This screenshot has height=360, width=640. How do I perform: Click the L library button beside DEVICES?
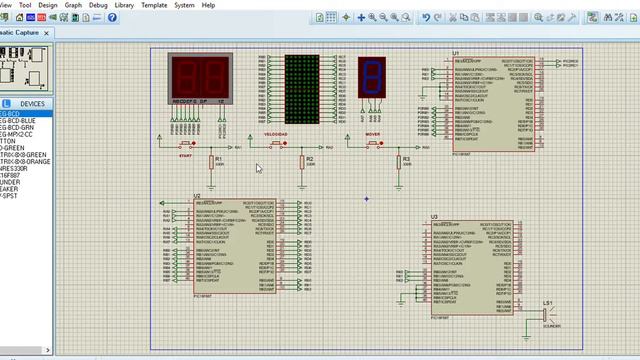click(x=6, y=104)
